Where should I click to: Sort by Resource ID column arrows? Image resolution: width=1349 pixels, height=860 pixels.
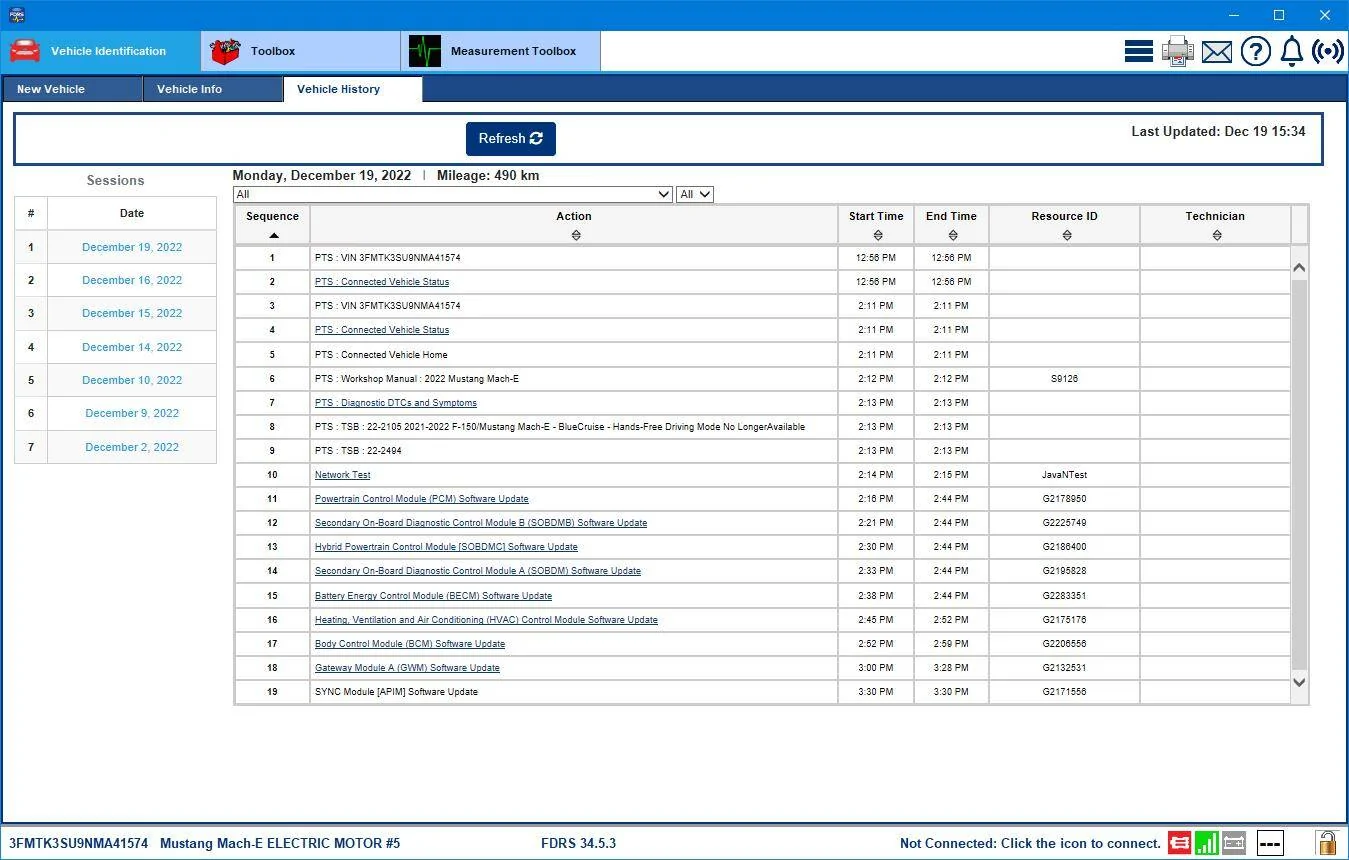(x=1066, y=235)
